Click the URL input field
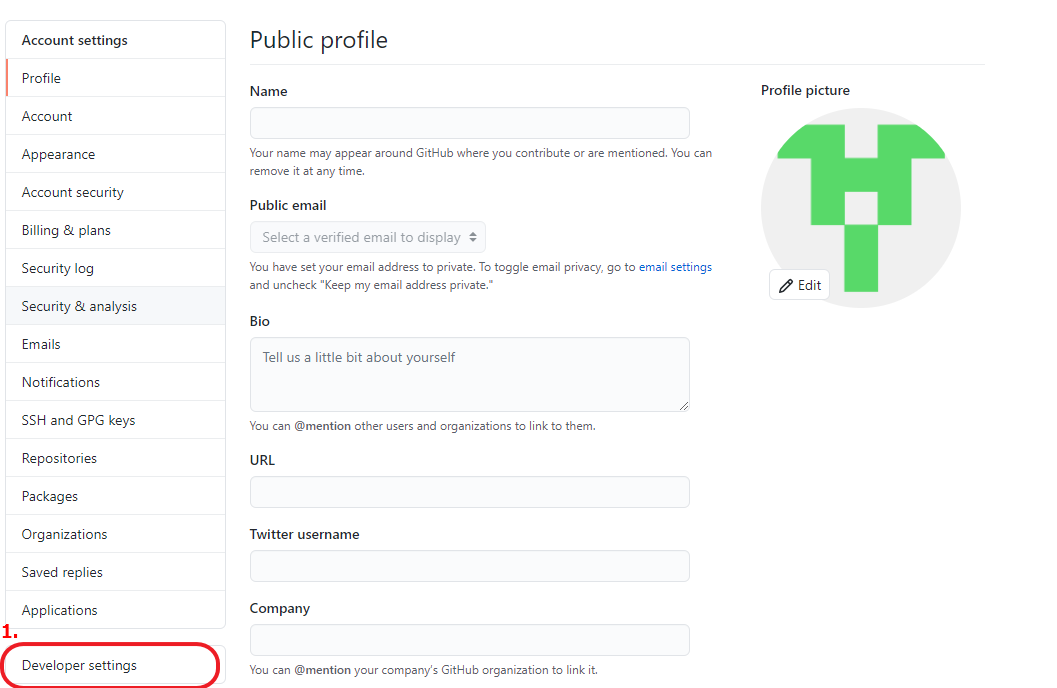This screenshot has width=1057, height=688. [470, 492]
